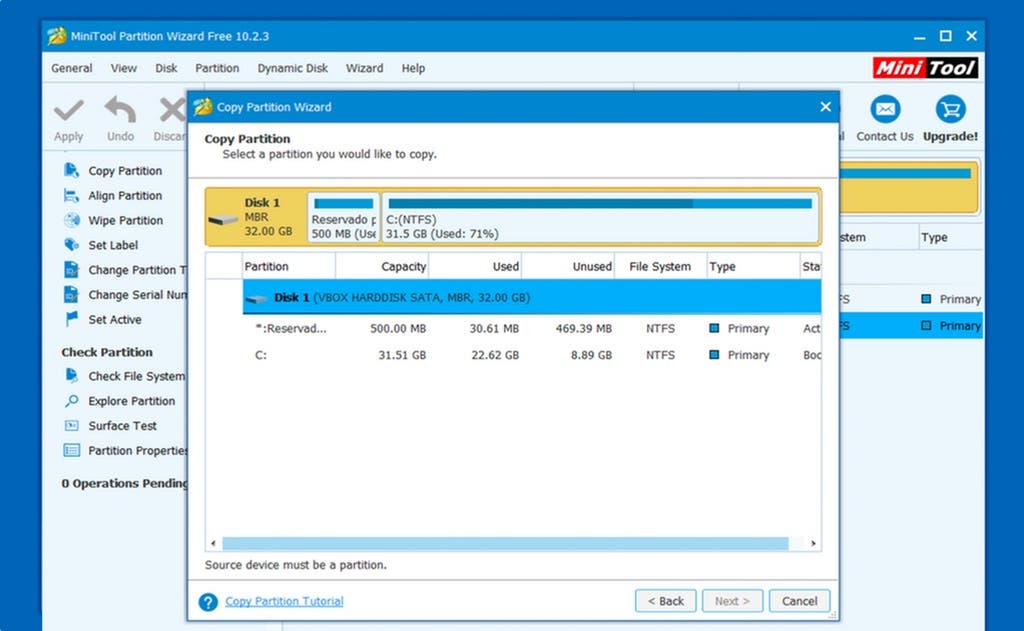Click the C:(NTFS) block in disk map
Image resolution: width=1024 pixels, height=631 pixels.
click(598, 218)
